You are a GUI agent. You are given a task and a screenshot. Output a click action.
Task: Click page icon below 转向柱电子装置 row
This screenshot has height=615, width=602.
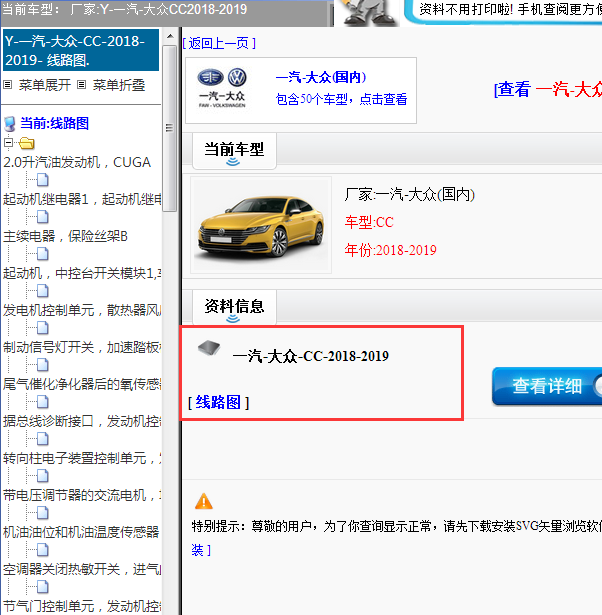[x=43, y=476]
